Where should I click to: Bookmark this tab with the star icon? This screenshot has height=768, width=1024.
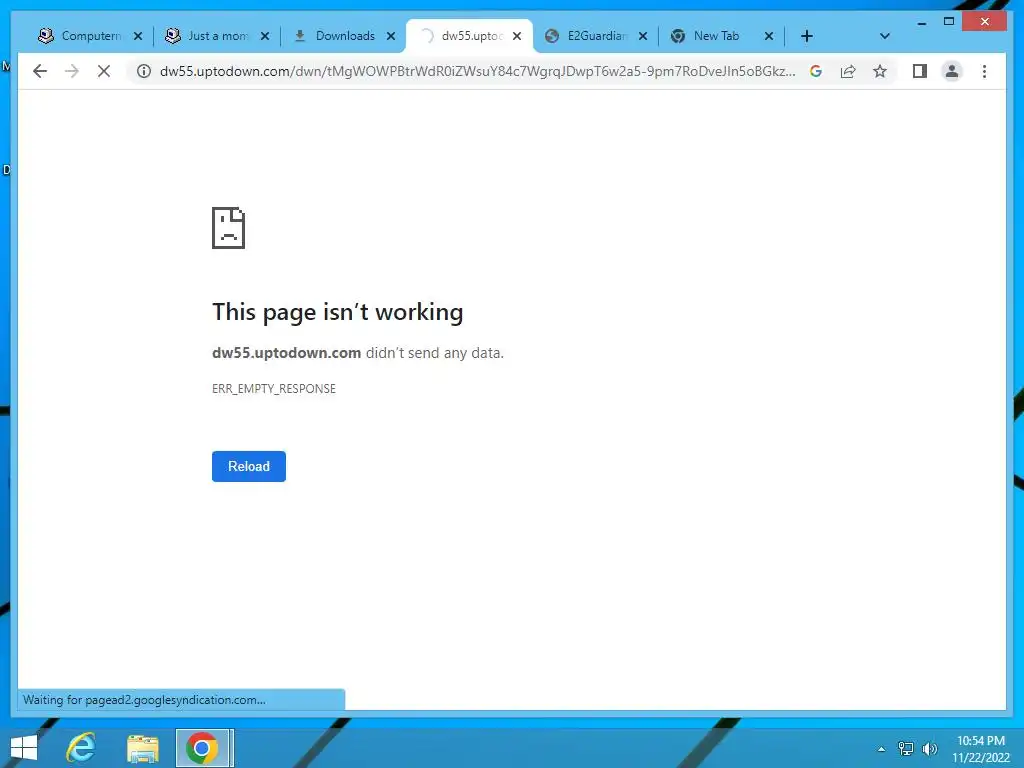coord(880,71)
